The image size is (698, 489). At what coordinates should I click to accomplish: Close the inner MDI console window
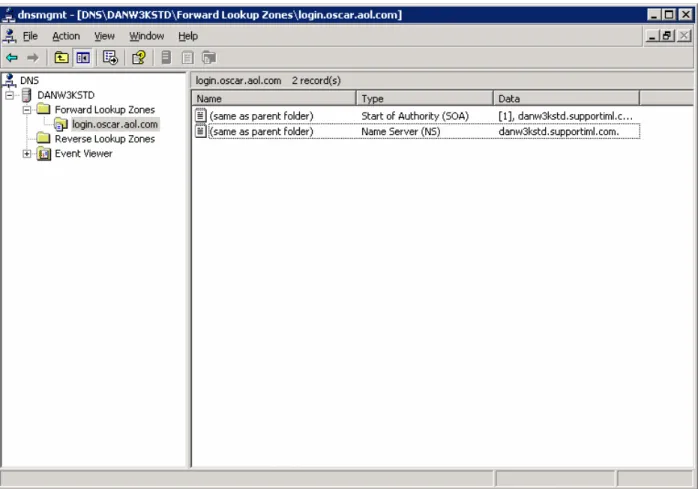click(x=684, y=36)
